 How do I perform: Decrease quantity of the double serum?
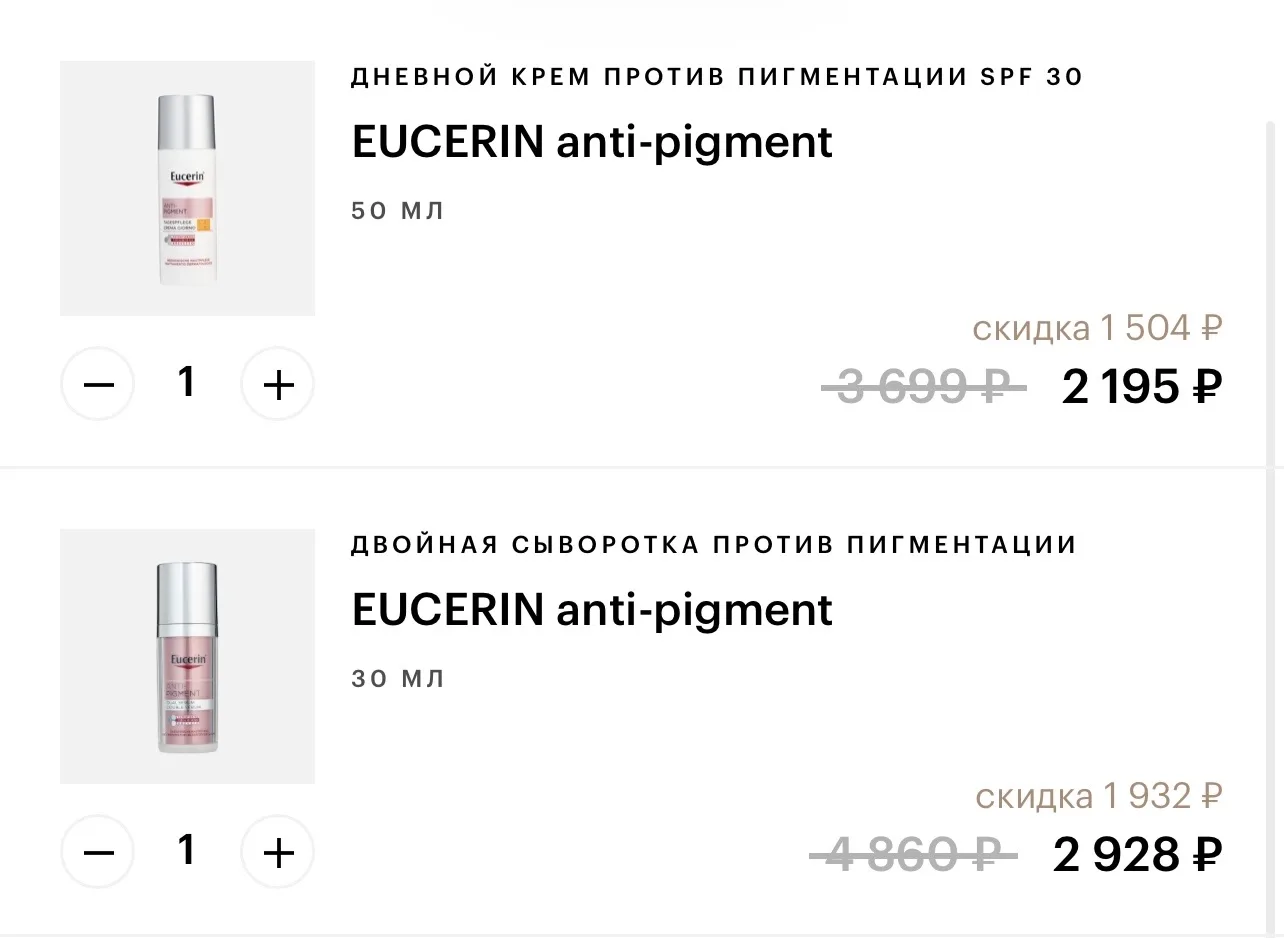[x=98, y=852]
